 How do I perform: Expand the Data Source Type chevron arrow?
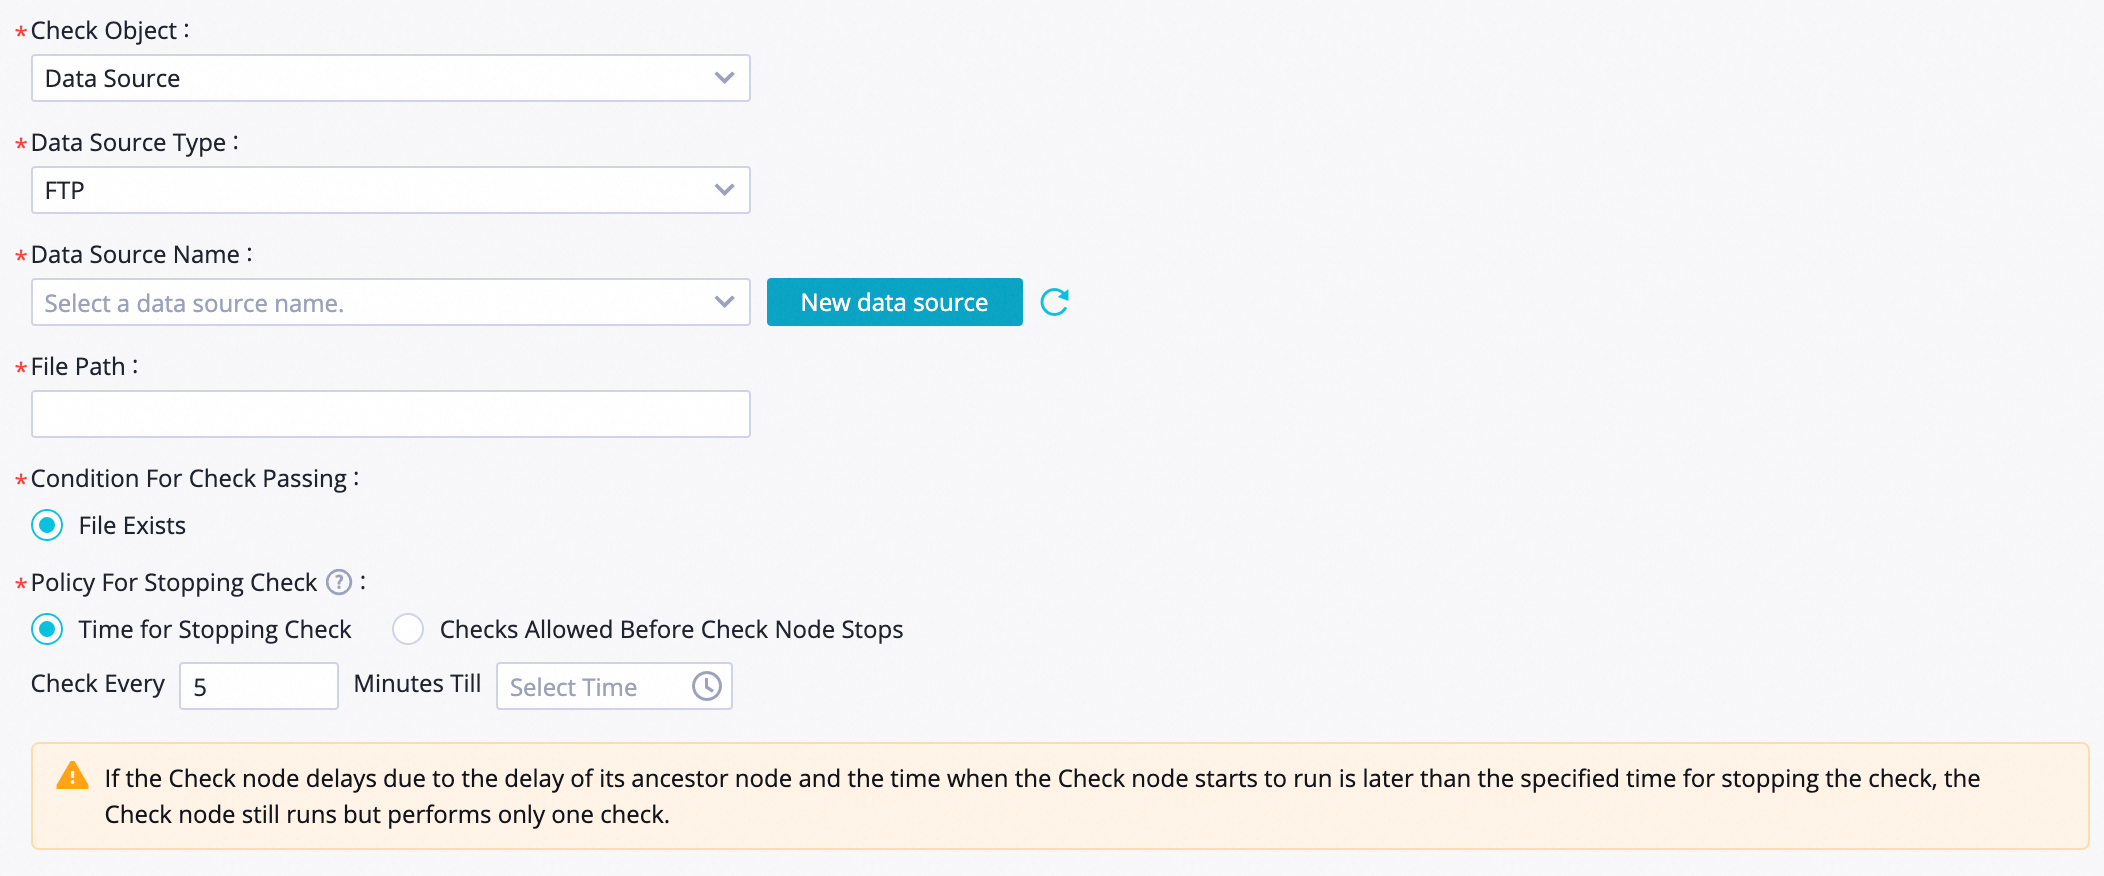tap(724, 190)
